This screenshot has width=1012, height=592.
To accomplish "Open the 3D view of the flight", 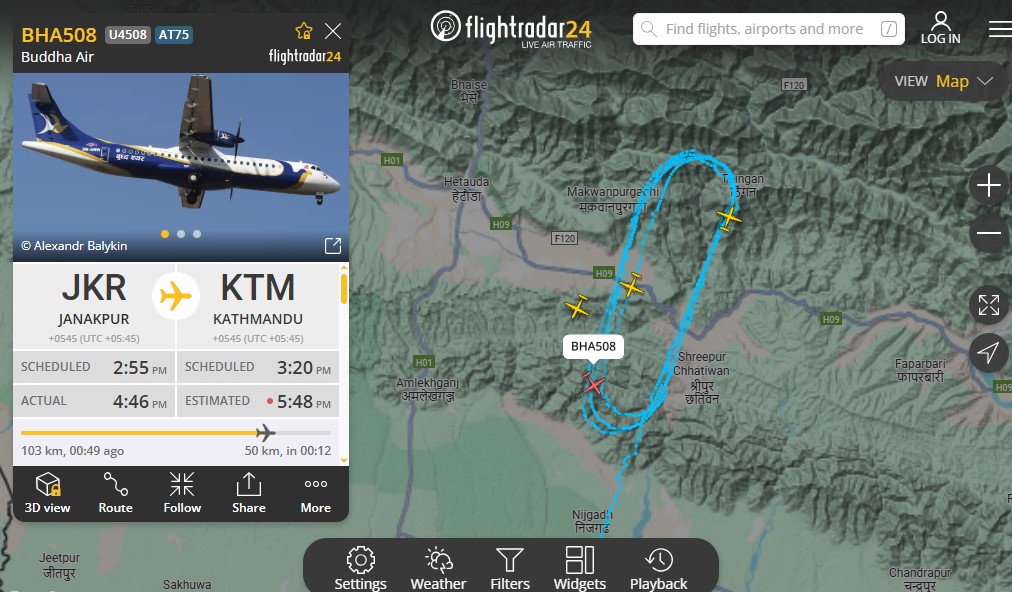I will click(x=47, y=493).
